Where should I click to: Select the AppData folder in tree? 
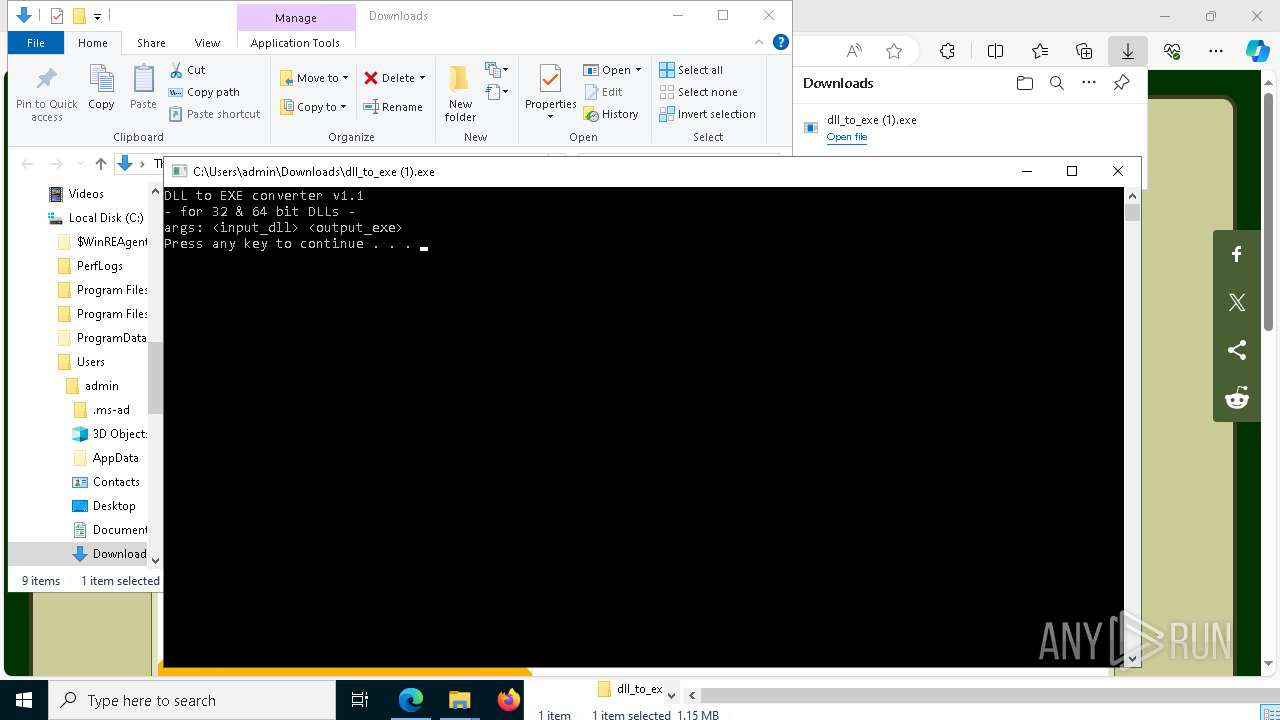(106, 458)
